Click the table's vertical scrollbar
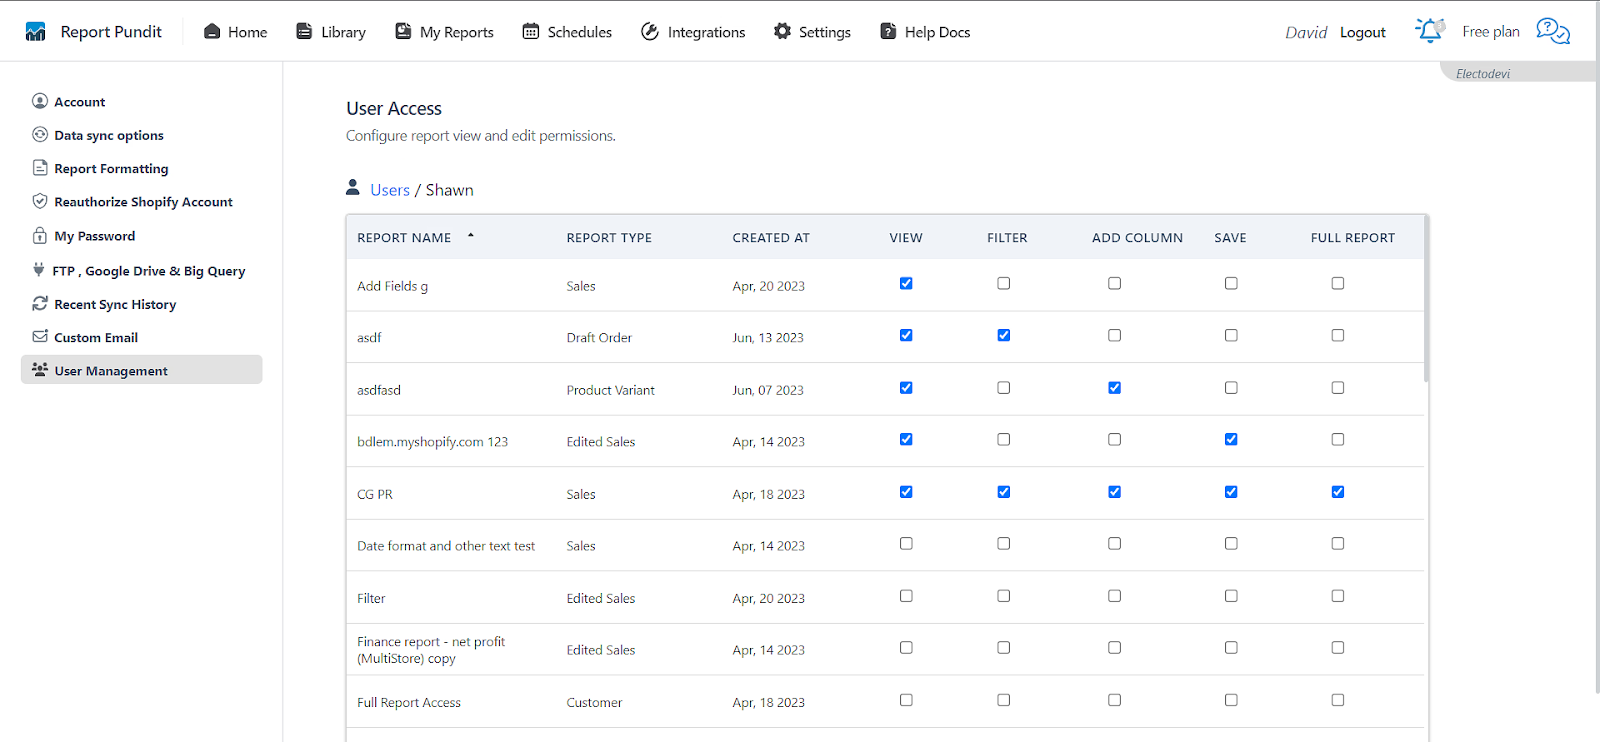This screenshot has height=742, width=1600. (x=1426, y=300)
